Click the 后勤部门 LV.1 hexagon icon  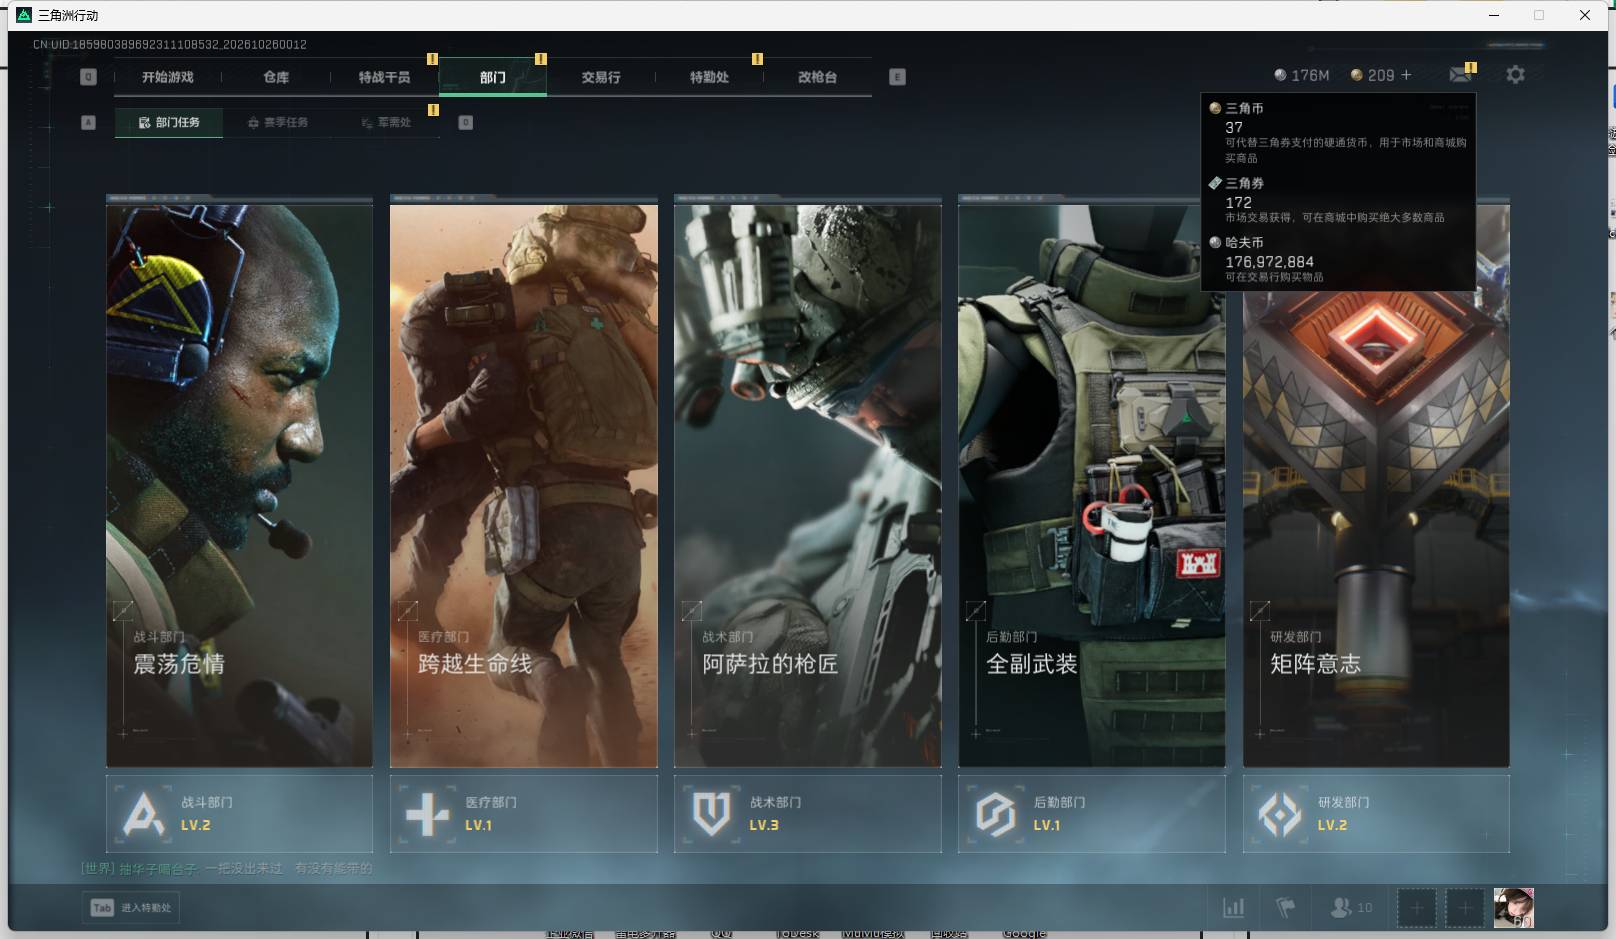click(x=995, y=814)
